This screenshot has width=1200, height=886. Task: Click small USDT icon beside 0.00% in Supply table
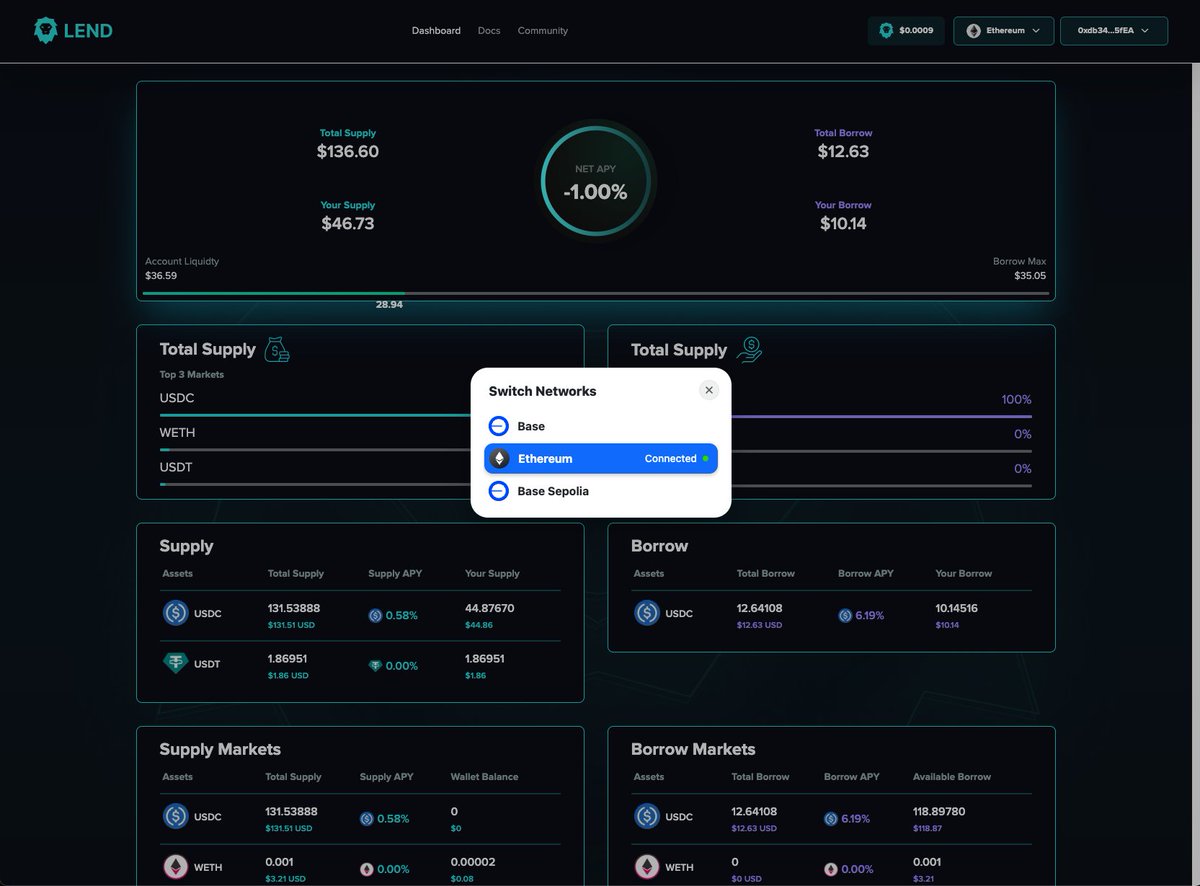pos(375,666)
